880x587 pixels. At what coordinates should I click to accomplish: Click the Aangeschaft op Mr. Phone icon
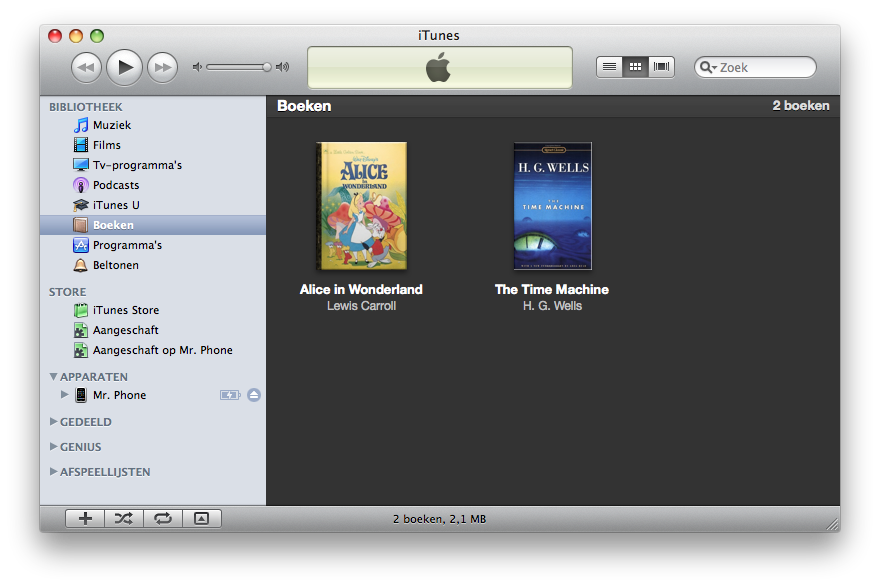[x=81, y=350]
